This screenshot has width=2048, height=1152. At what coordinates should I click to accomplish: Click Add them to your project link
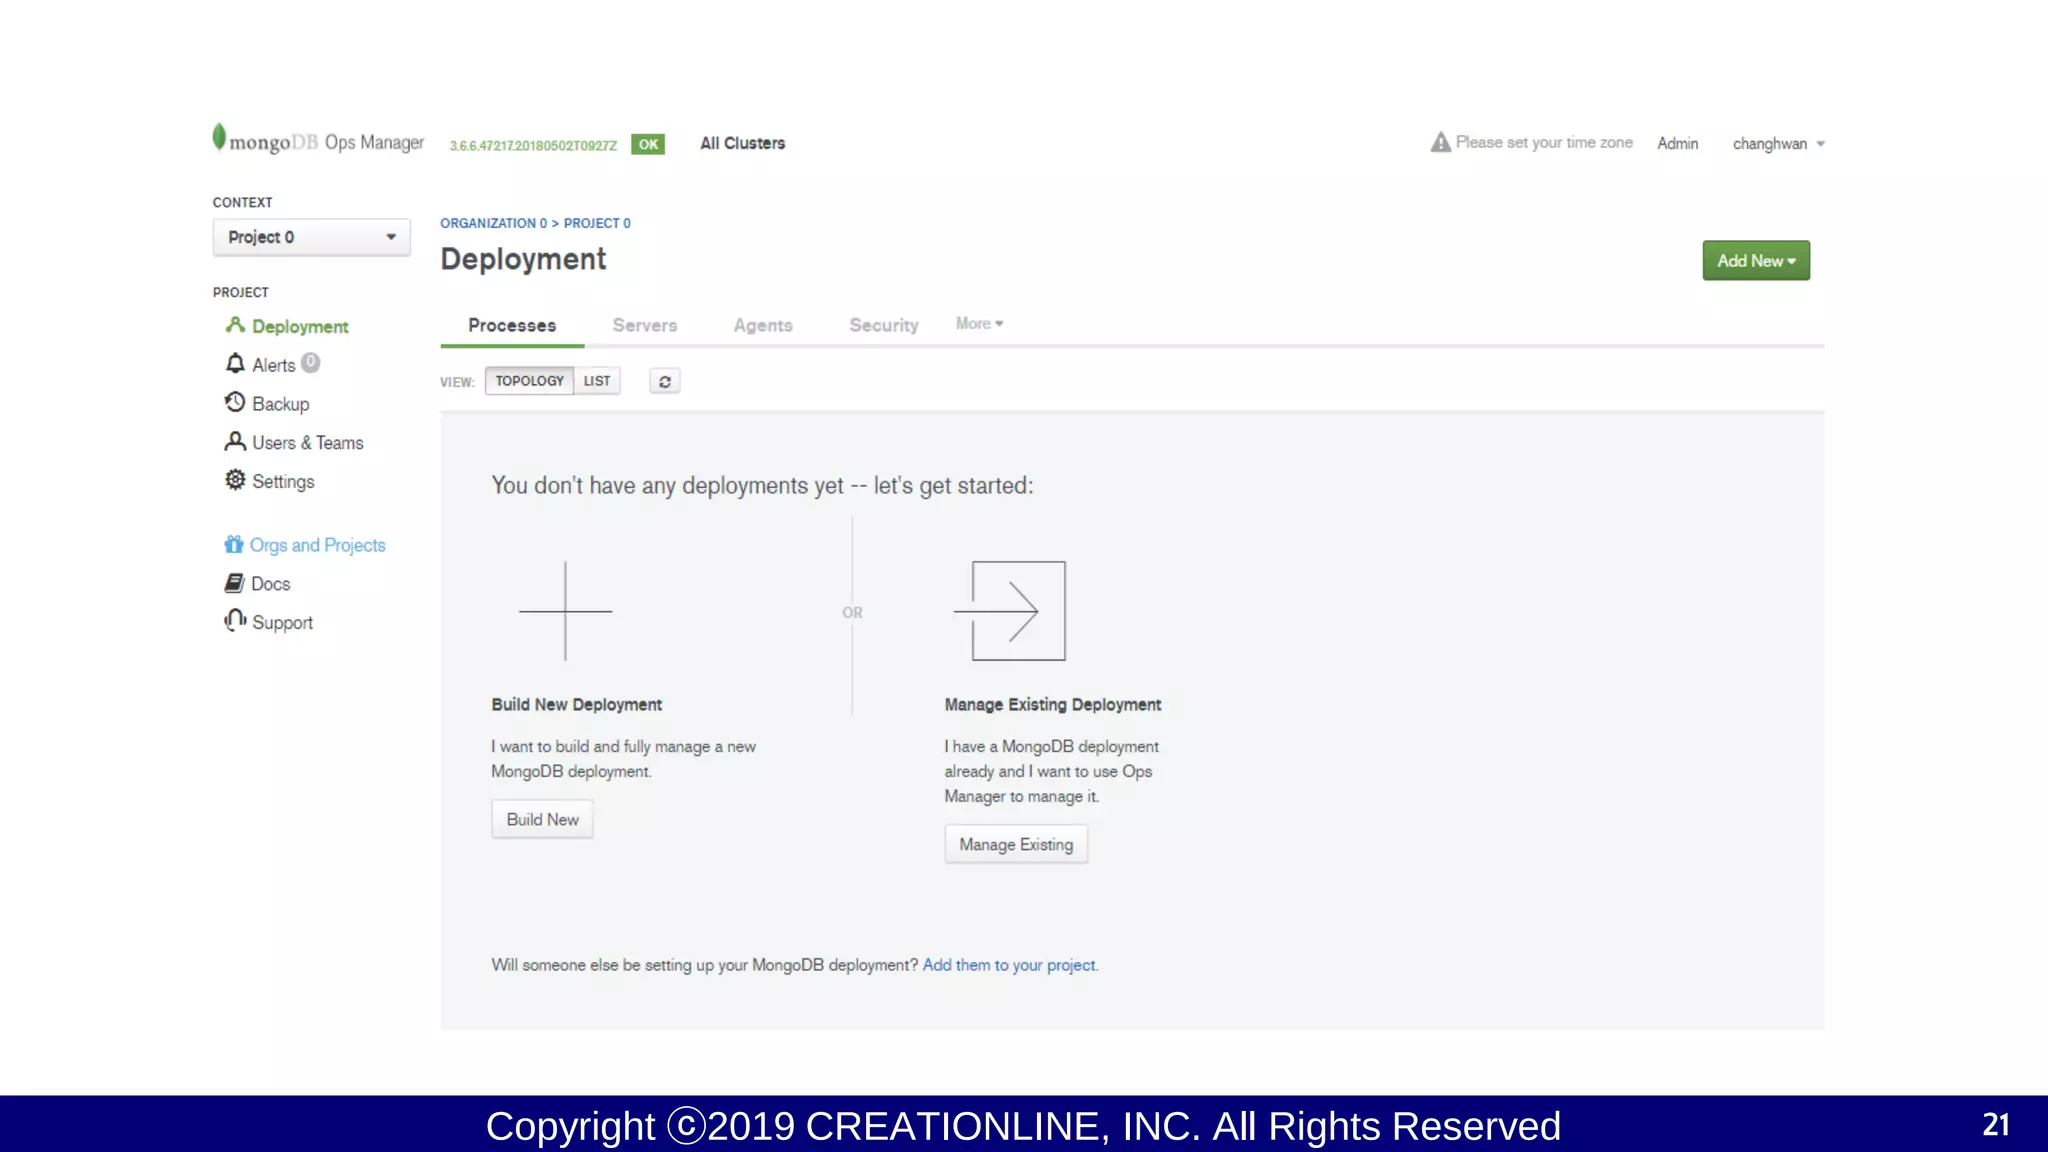[x=1010, y=965]
